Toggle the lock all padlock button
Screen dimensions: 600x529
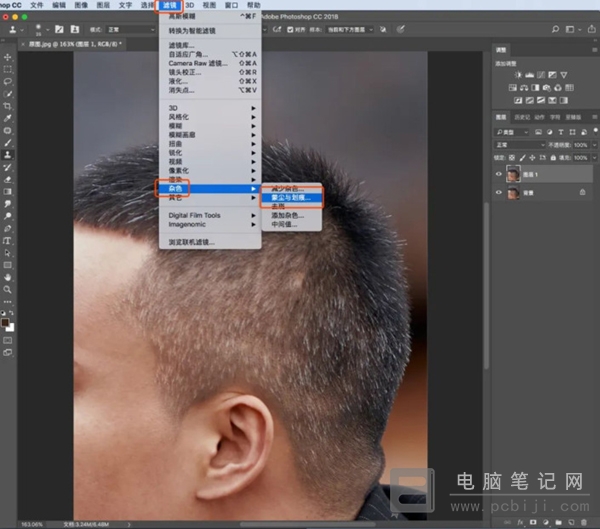coord(553,158)
